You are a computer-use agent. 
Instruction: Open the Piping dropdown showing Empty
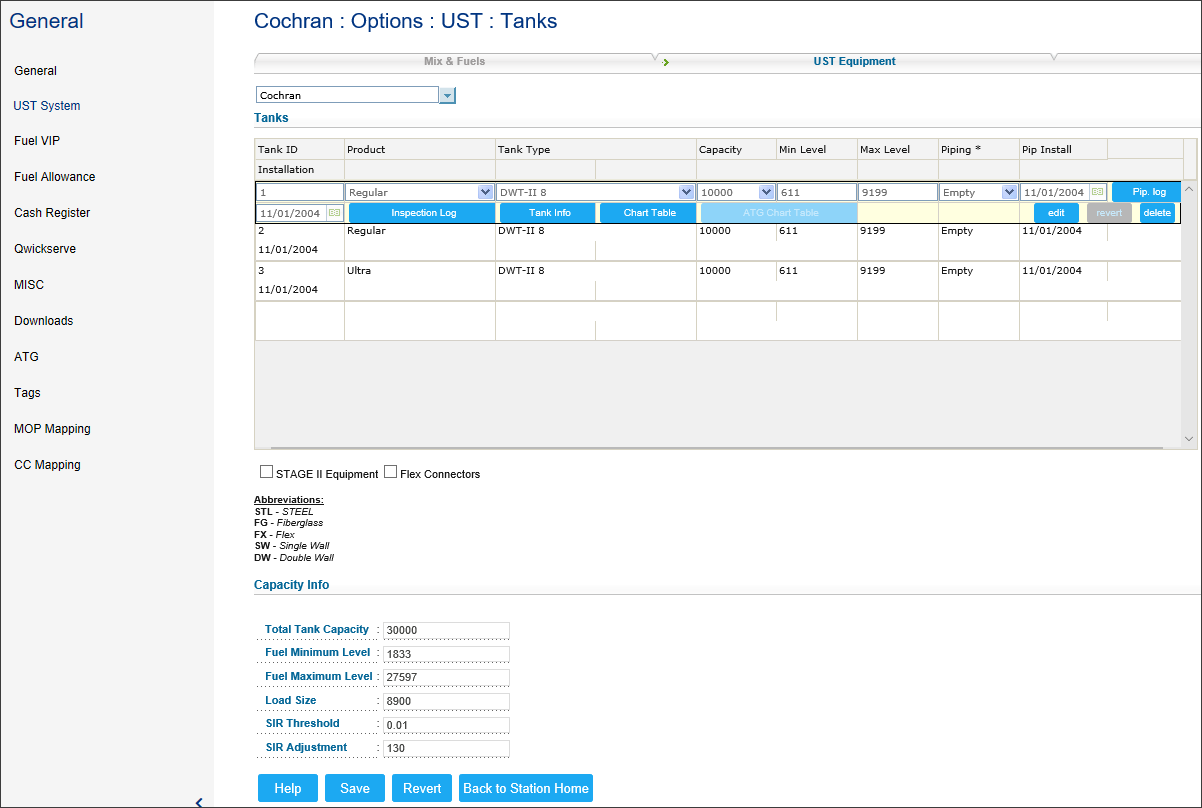pyautogui.click(x=1009, y=192)
